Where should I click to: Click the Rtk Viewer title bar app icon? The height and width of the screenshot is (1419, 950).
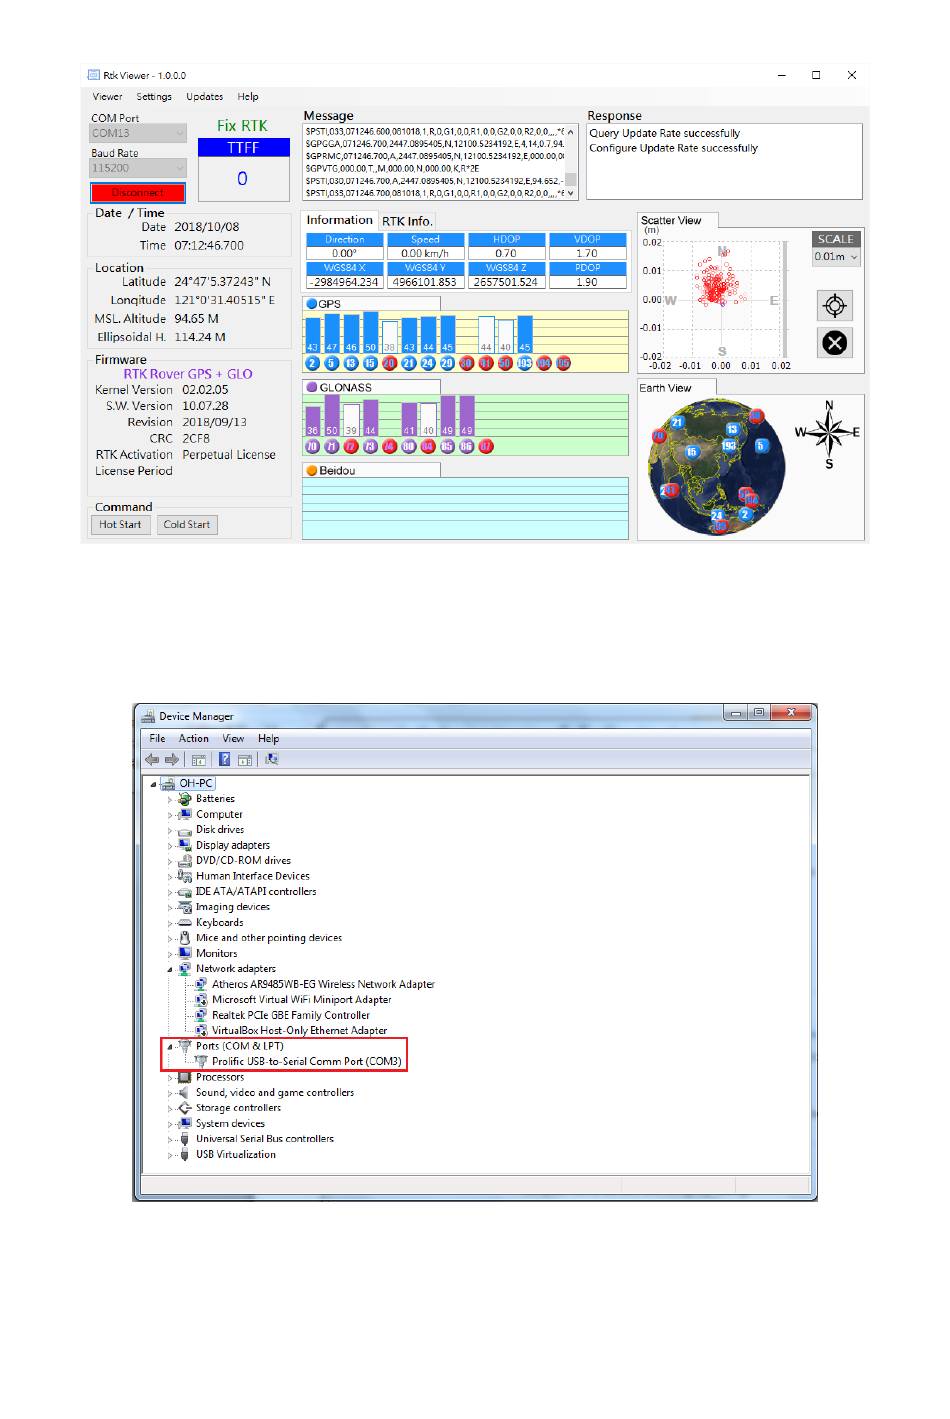(x=93, y=75)
